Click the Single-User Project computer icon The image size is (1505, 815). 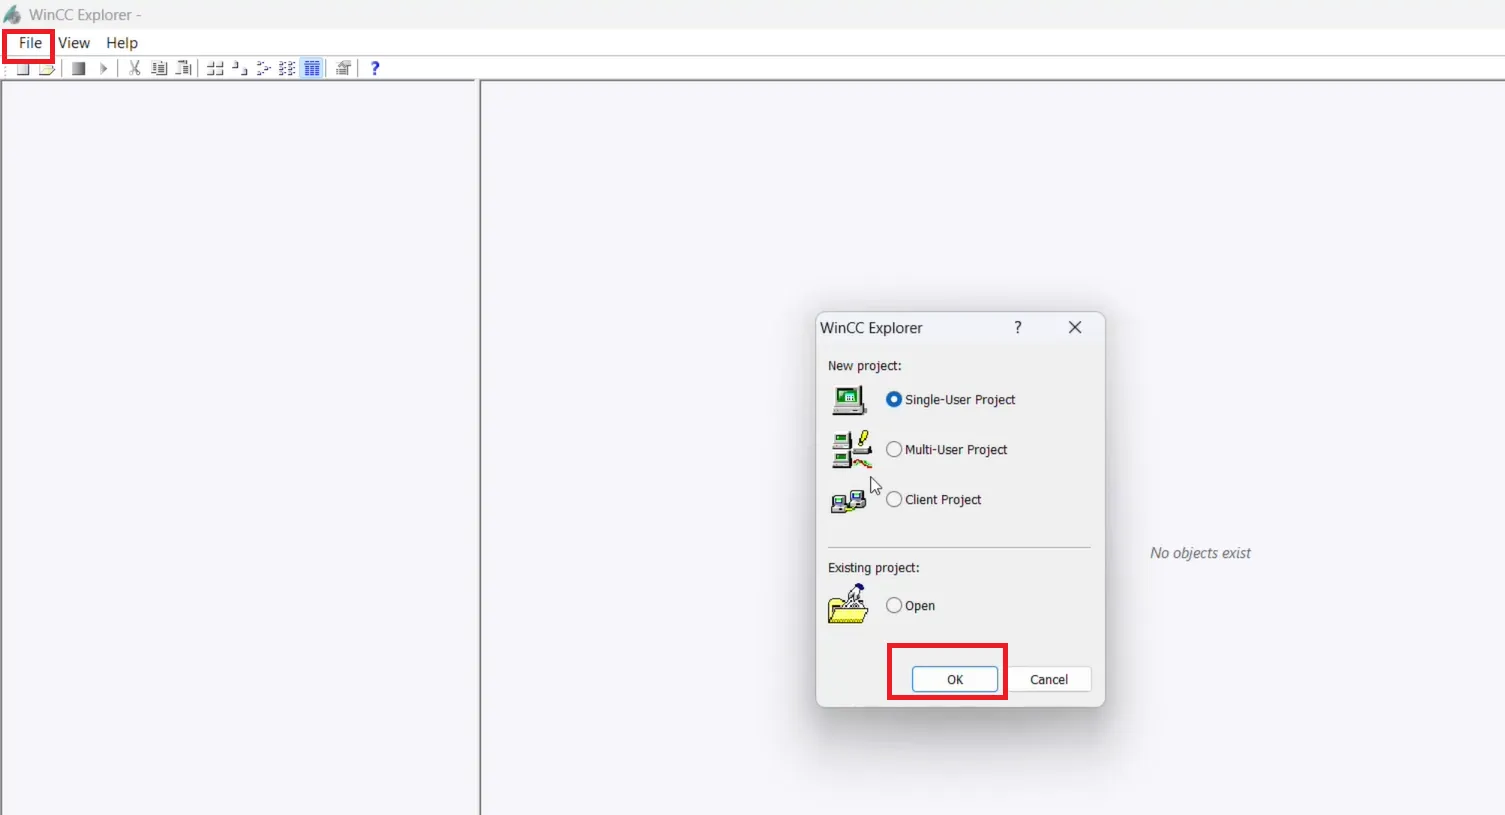point(849,400)
